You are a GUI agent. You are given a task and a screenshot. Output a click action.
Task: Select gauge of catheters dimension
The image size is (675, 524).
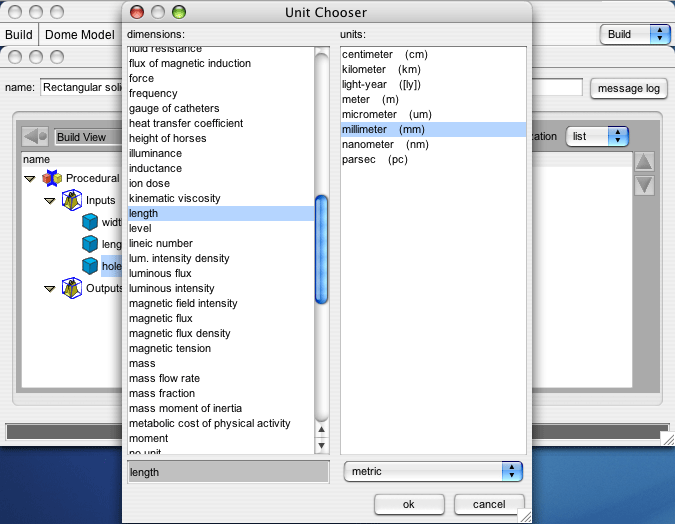[221, 109]
